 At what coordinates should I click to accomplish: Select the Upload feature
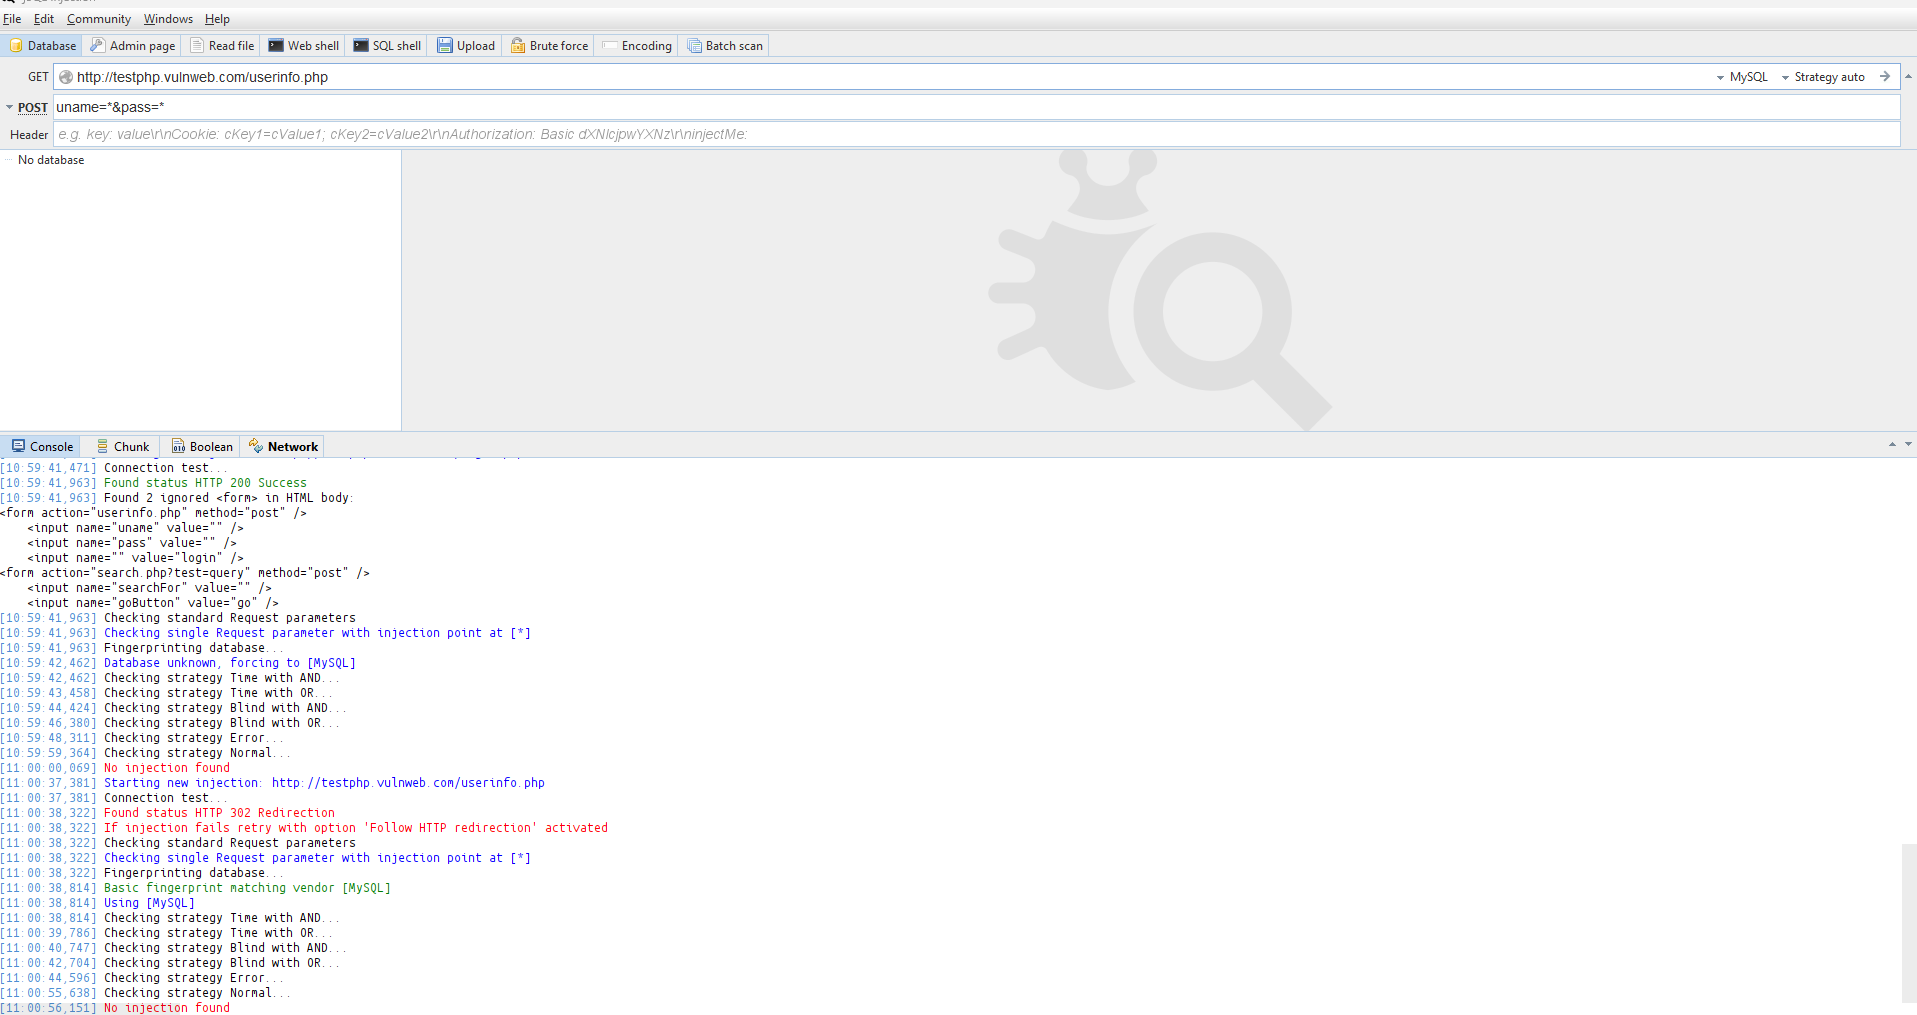[465, 45]
